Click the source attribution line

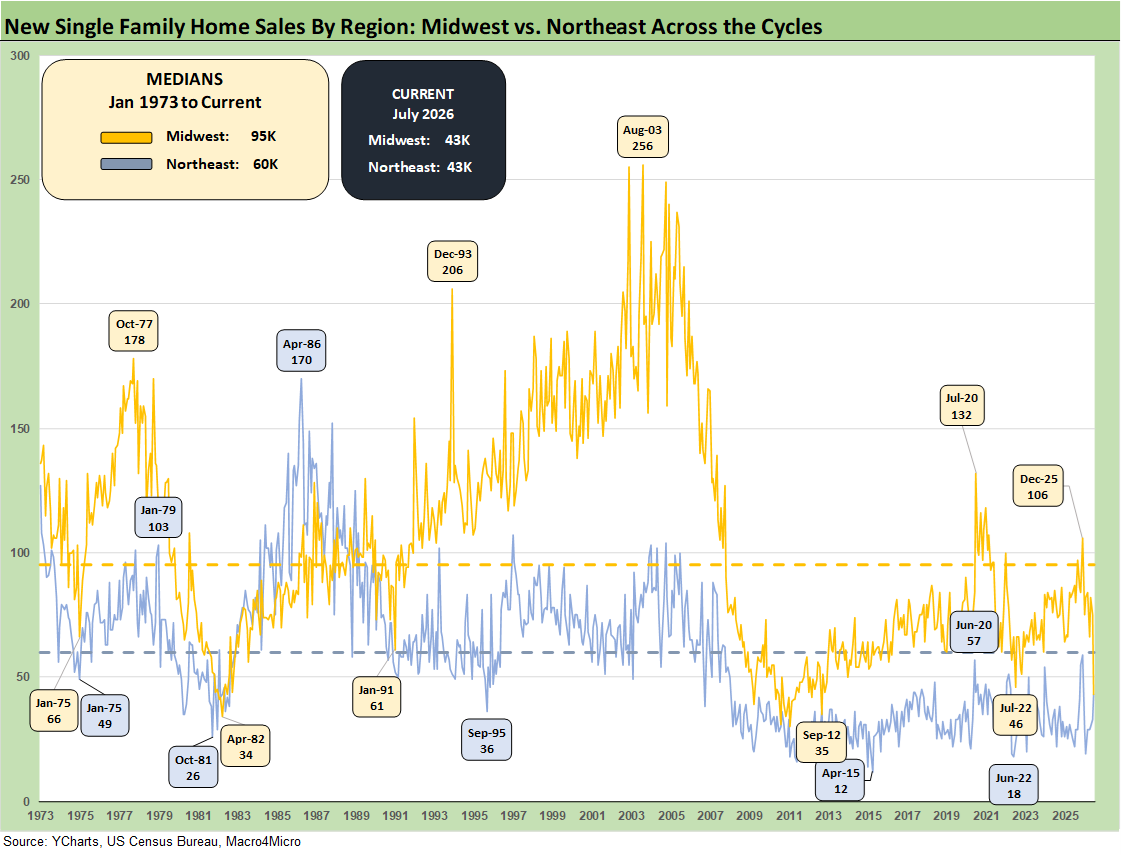click(152, 841)
